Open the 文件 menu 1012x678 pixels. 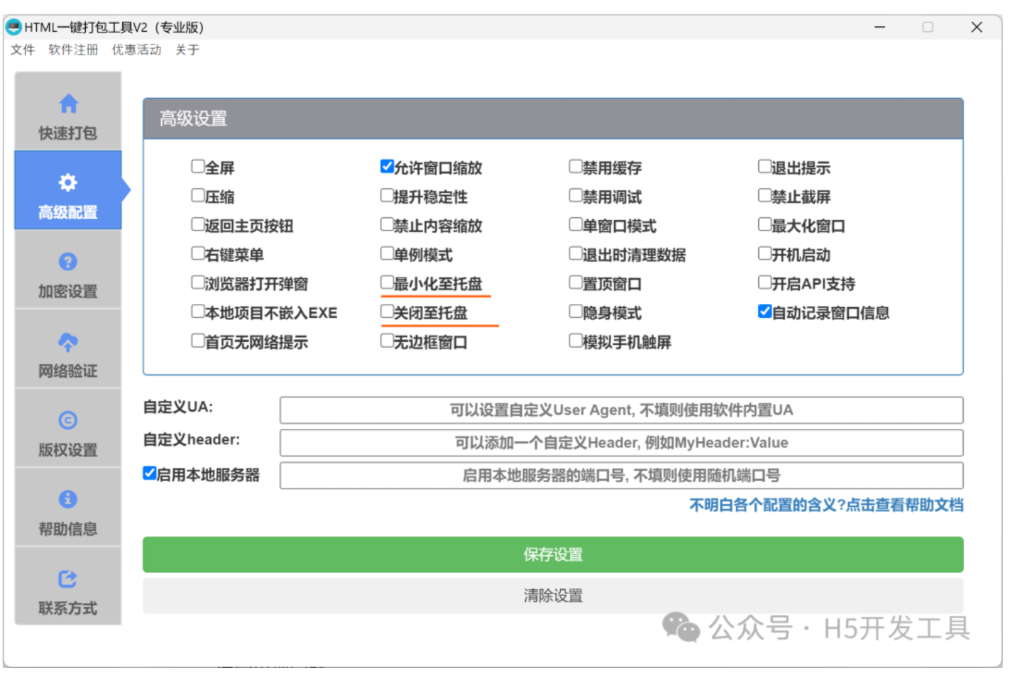(x=23, y=50)
